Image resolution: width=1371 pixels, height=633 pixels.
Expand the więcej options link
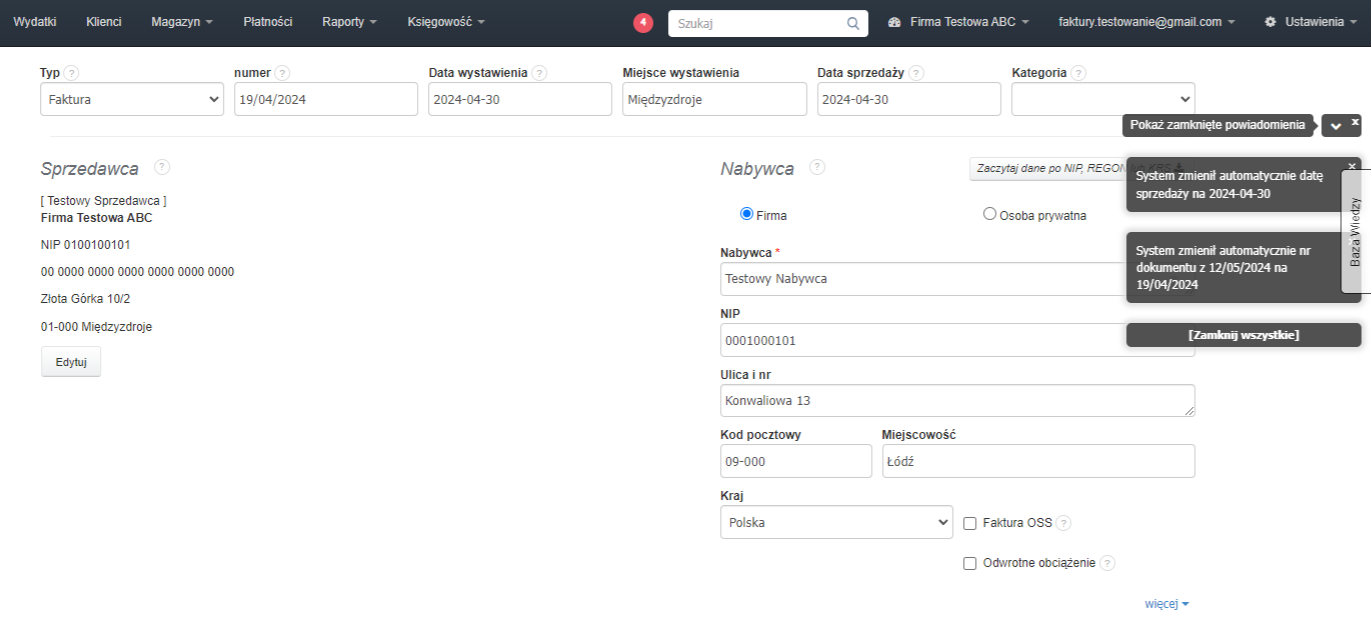pos(1166,604)
